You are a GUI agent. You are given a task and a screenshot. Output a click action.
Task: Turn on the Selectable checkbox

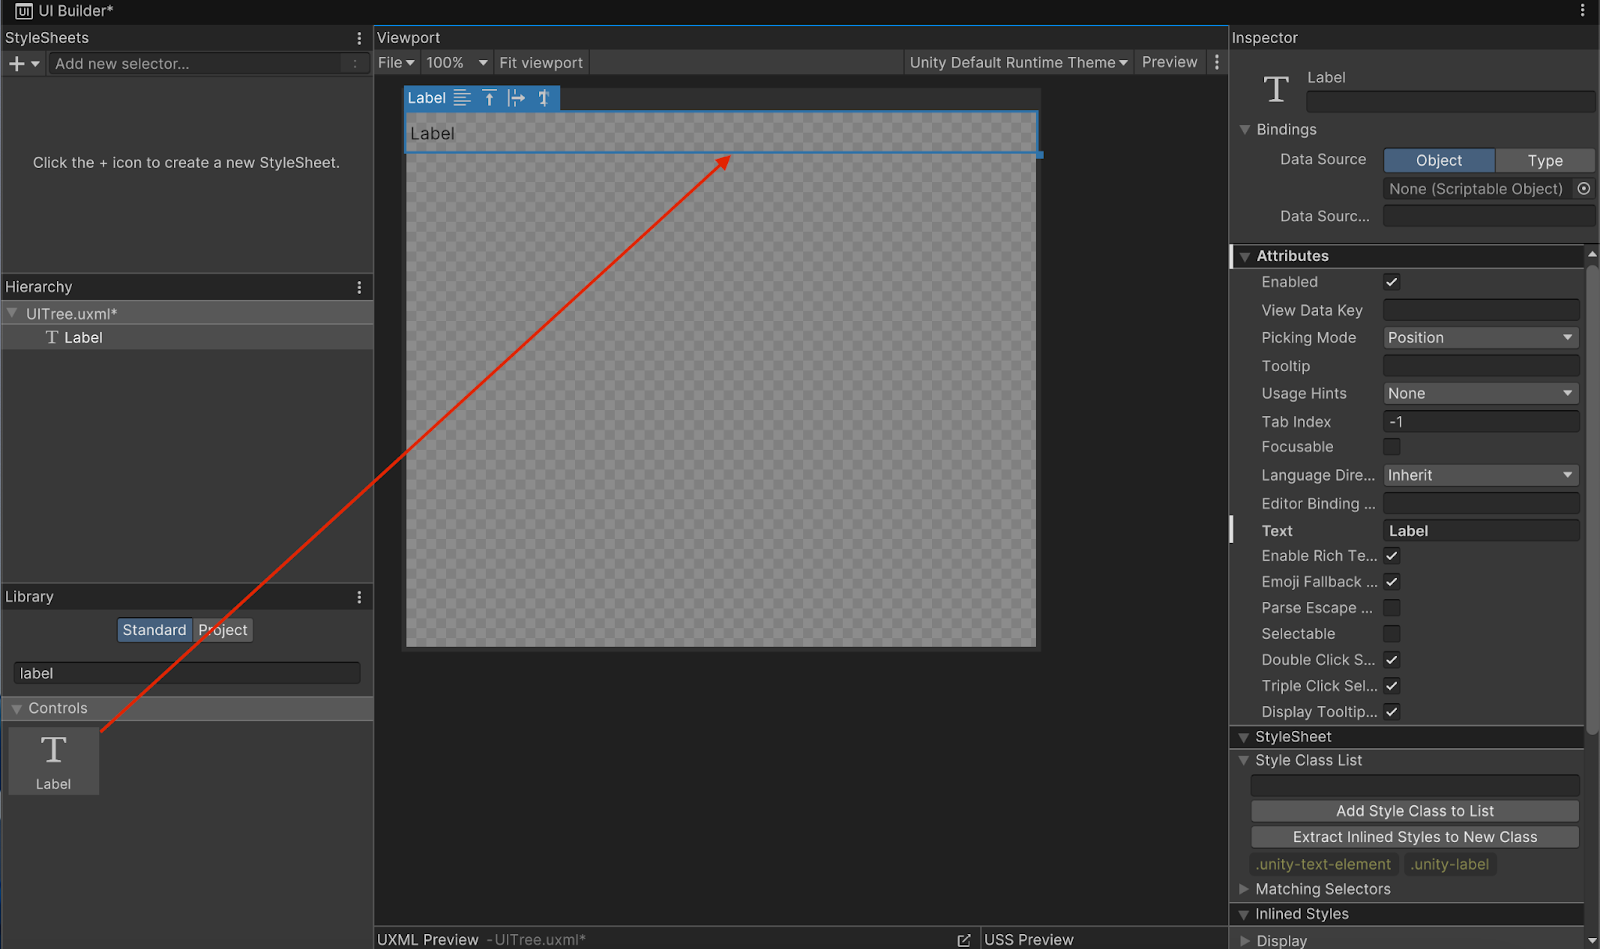(x=1391, y=634)
